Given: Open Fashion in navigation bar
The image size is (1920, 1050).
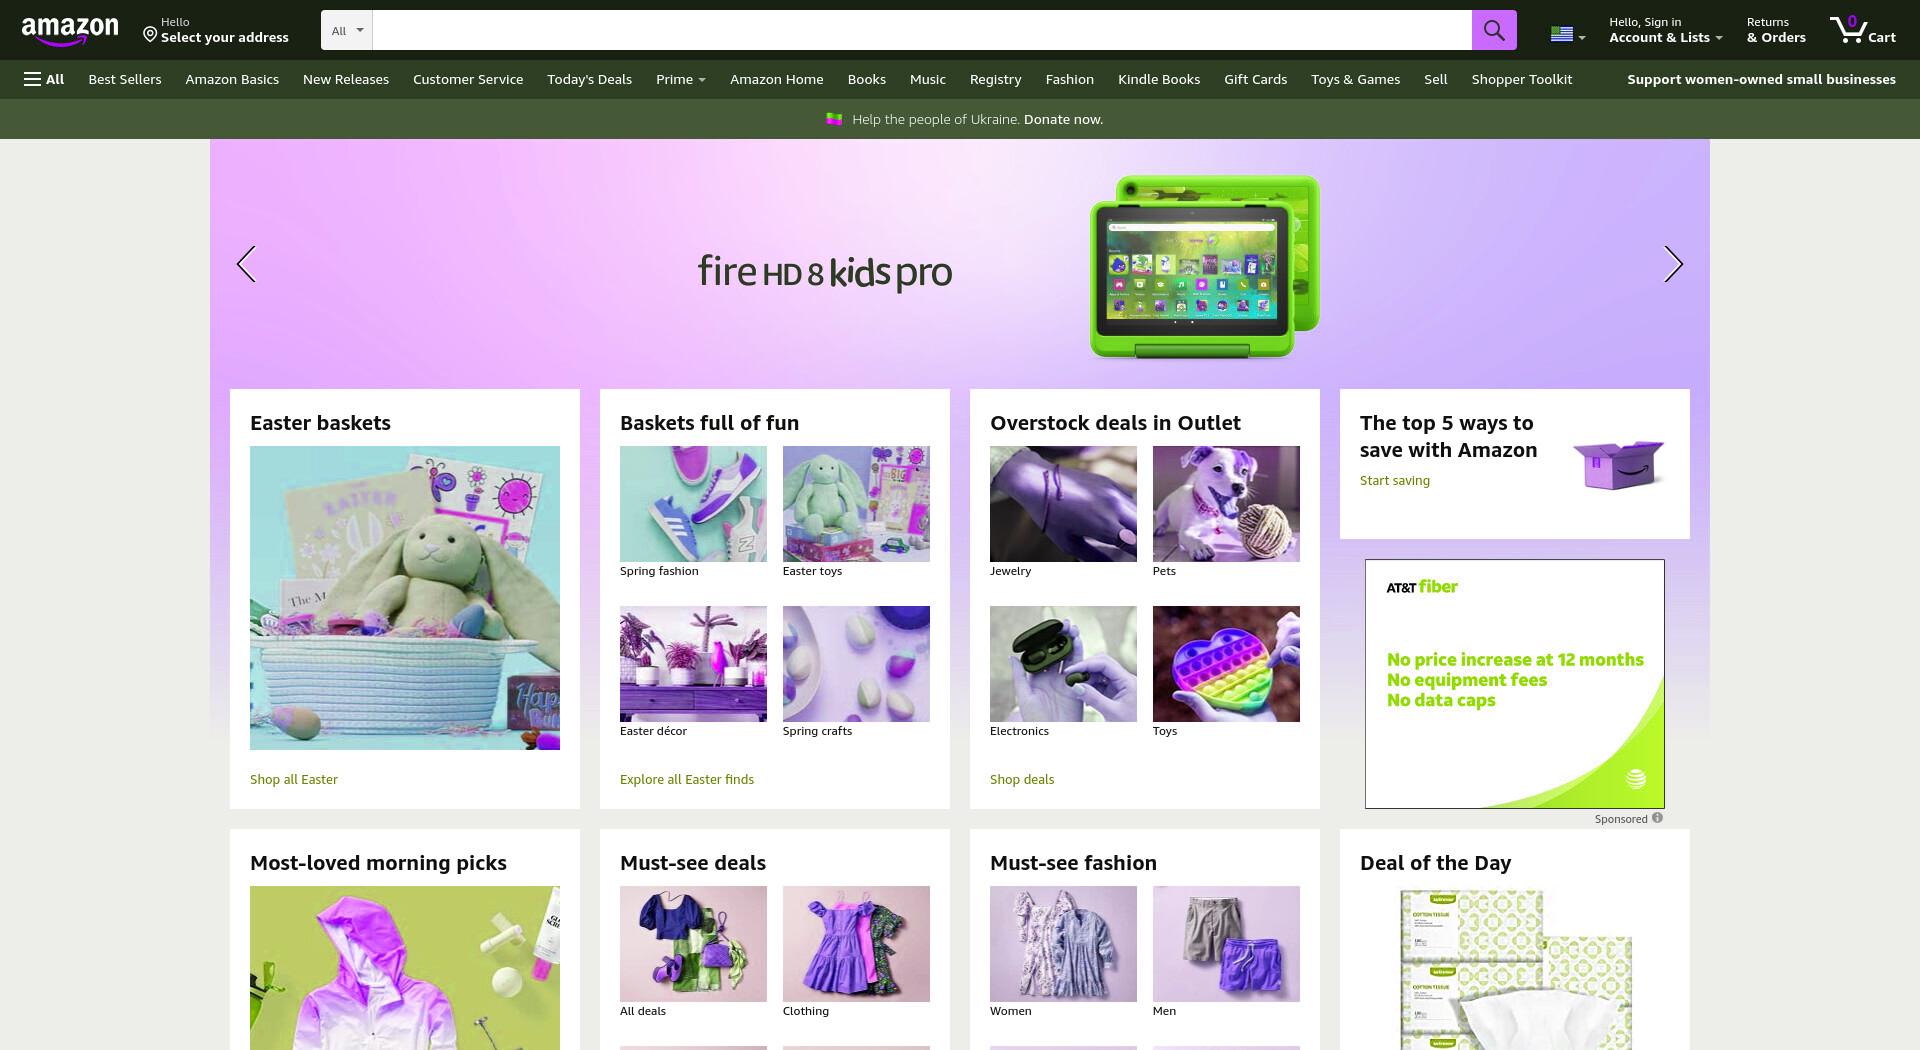Looking at the screenshot, I should pyautogui.click(x=1070, y=79).
